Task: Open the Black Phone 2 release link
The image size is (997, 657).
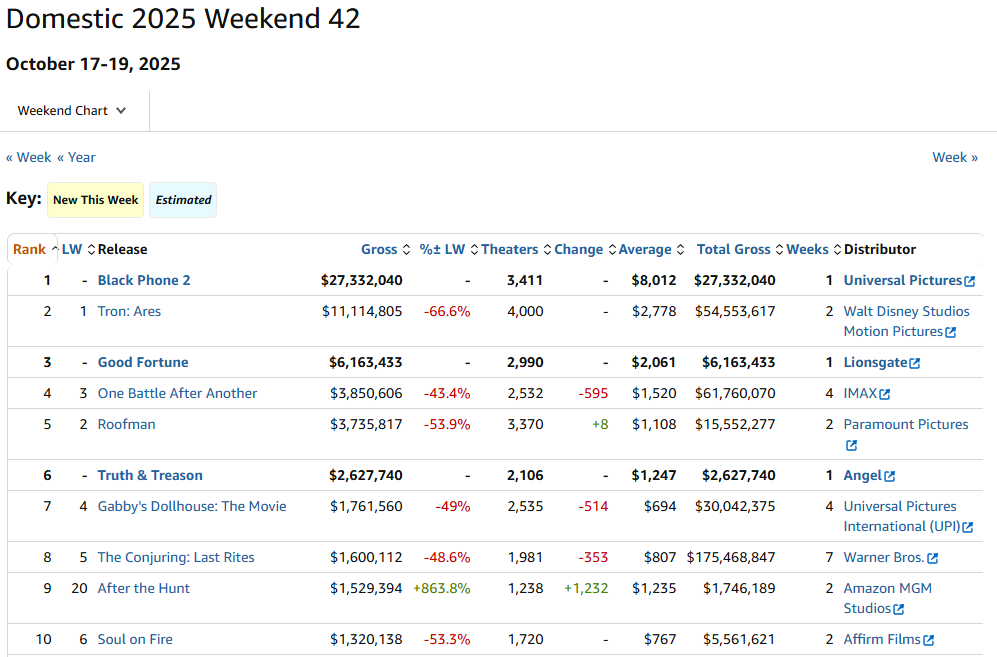Action: [x=144, y=281]
